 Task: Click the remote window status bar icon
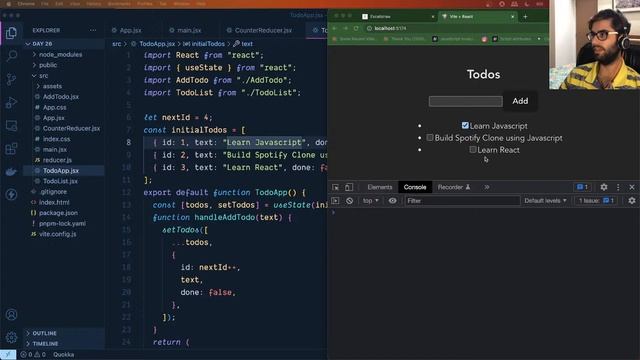[x=8, y=354]
